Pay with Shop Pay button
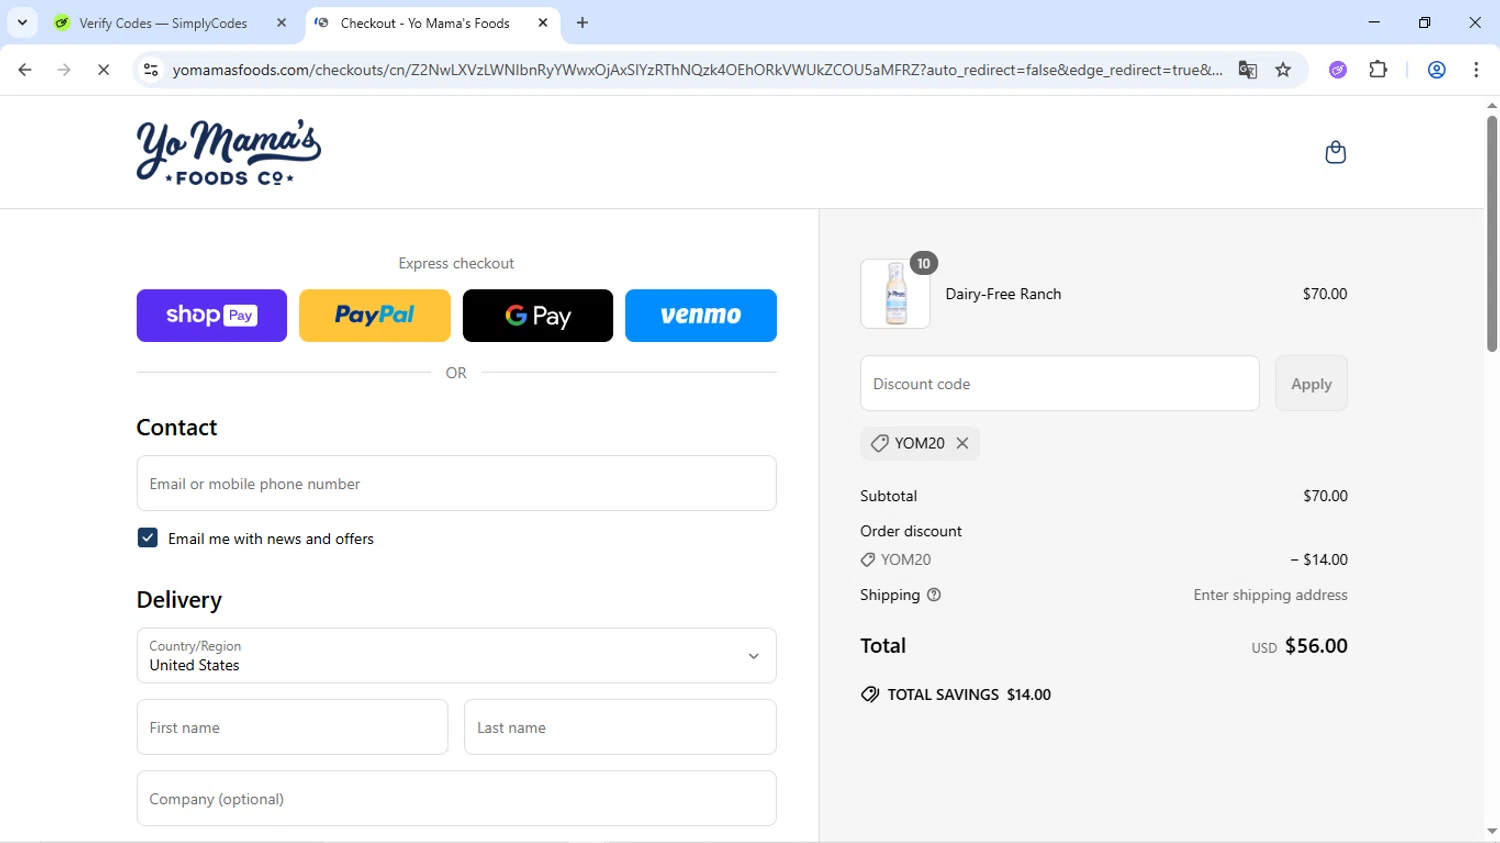 tap(212, 316)
